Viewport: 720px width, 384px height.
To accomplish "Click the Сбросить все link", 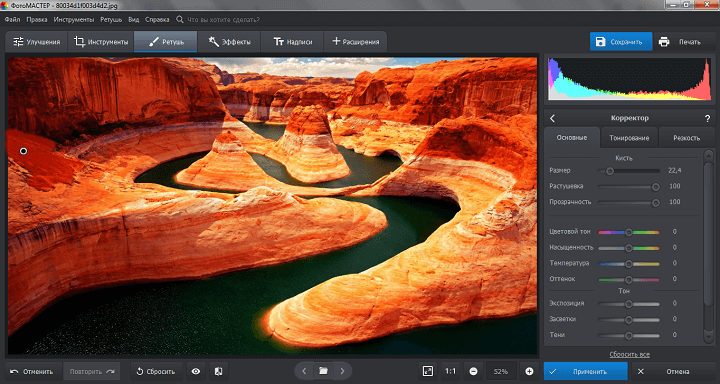I will tap(630, 355).
